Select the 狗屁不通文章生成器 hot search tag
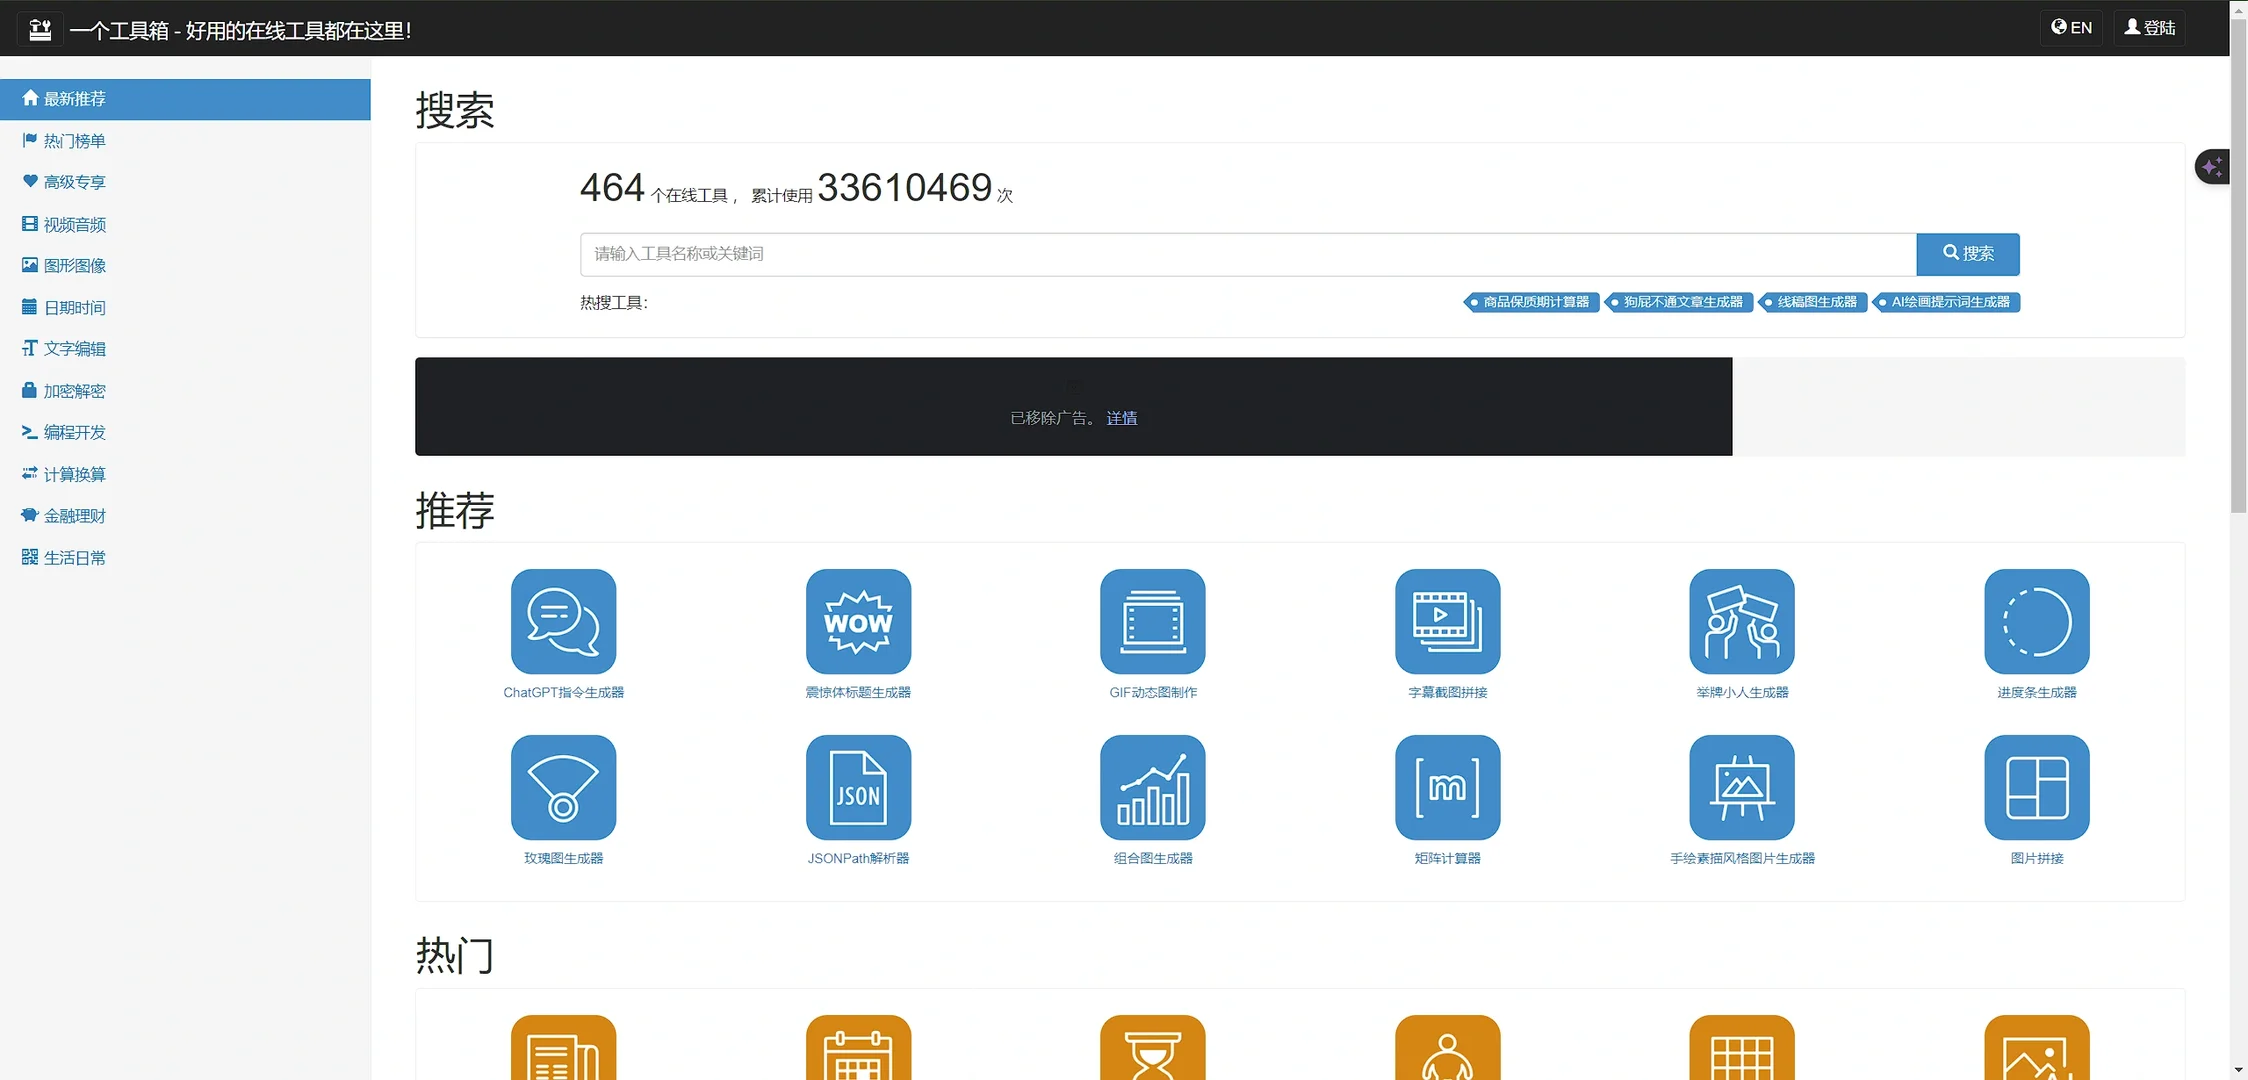Image resolution: width=2248 pixels, height=1080 pixels. point(1681,302)
